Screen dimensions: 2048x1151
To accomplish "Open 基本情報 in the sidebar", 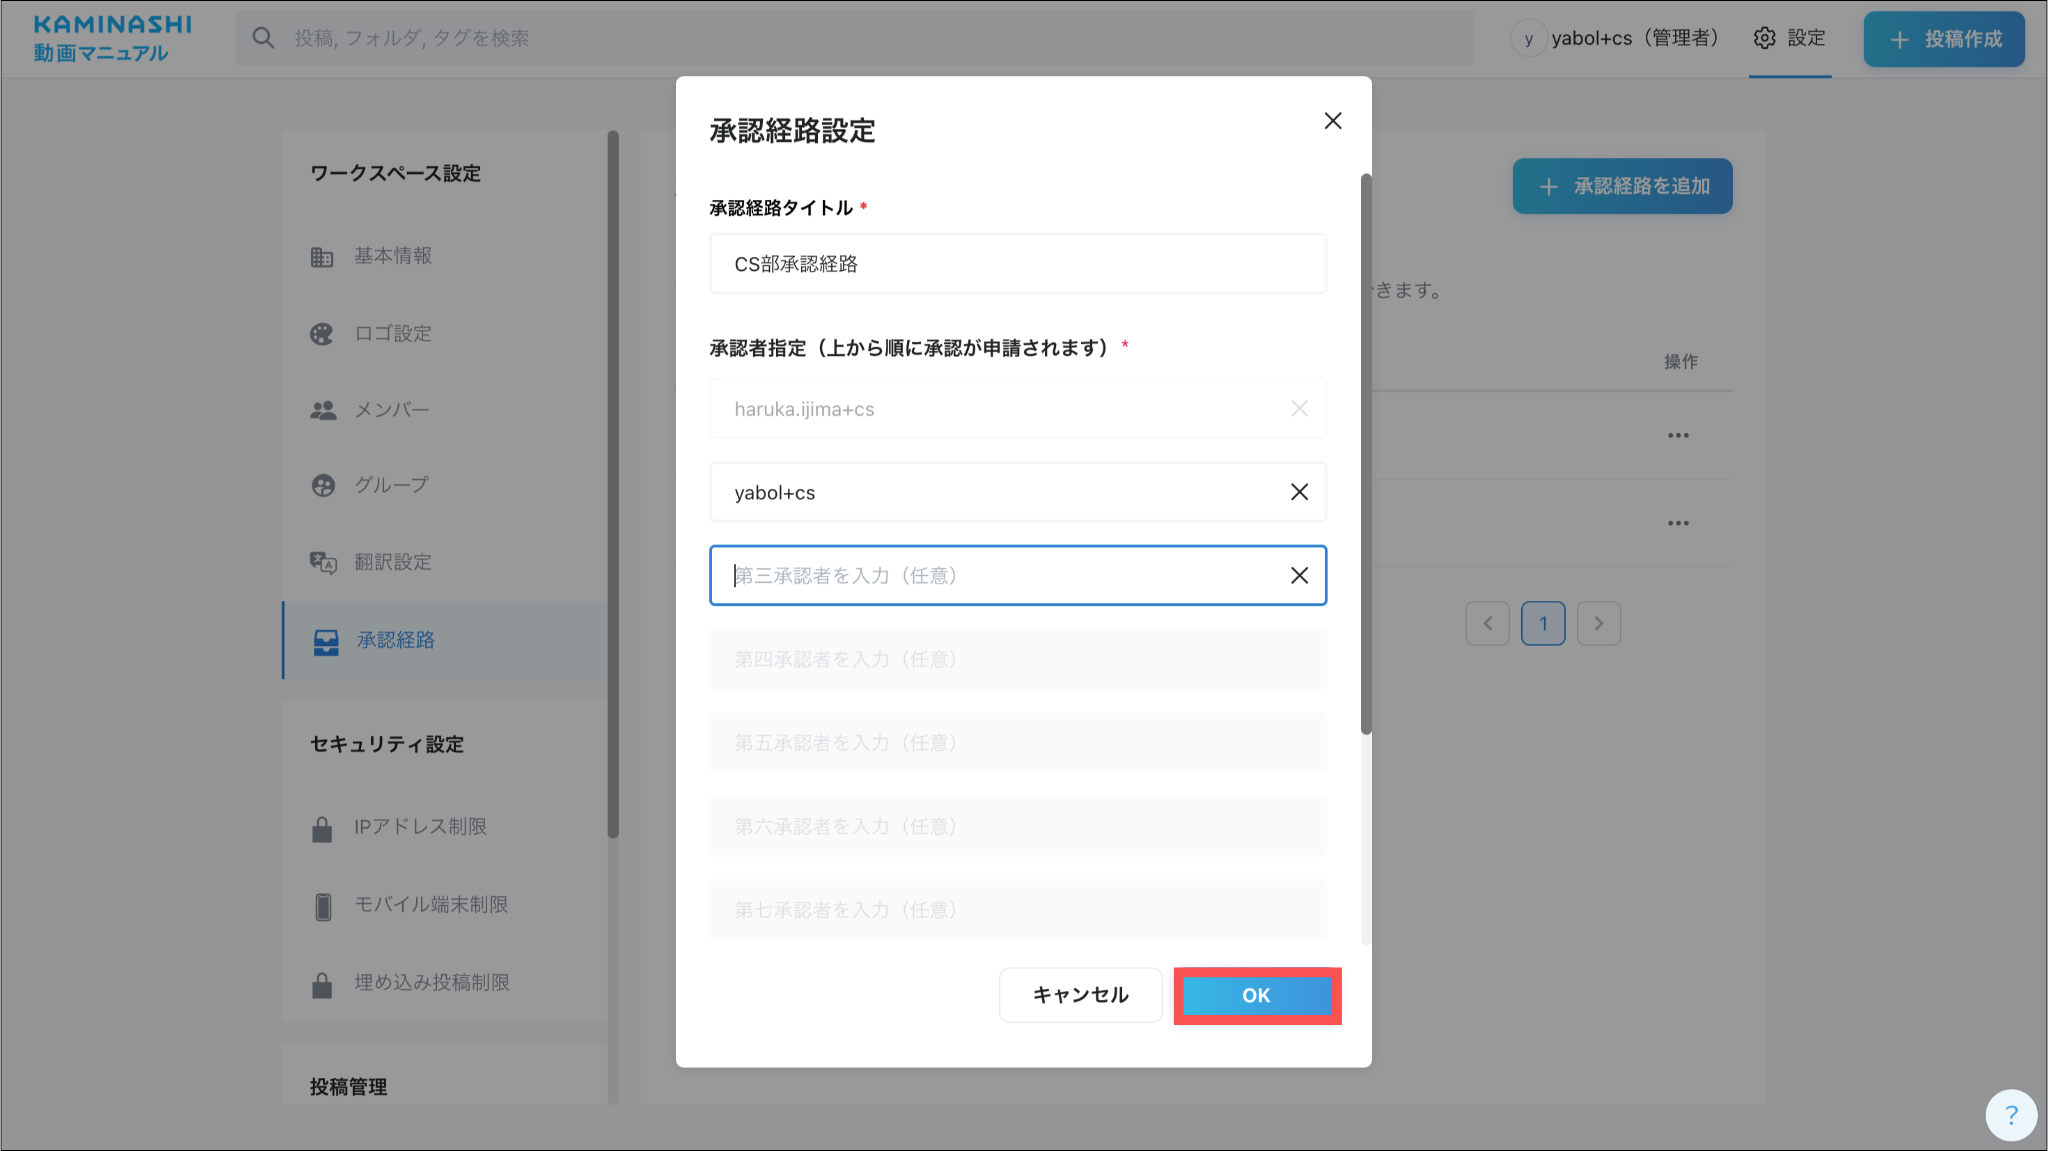I will coord(393,256).
